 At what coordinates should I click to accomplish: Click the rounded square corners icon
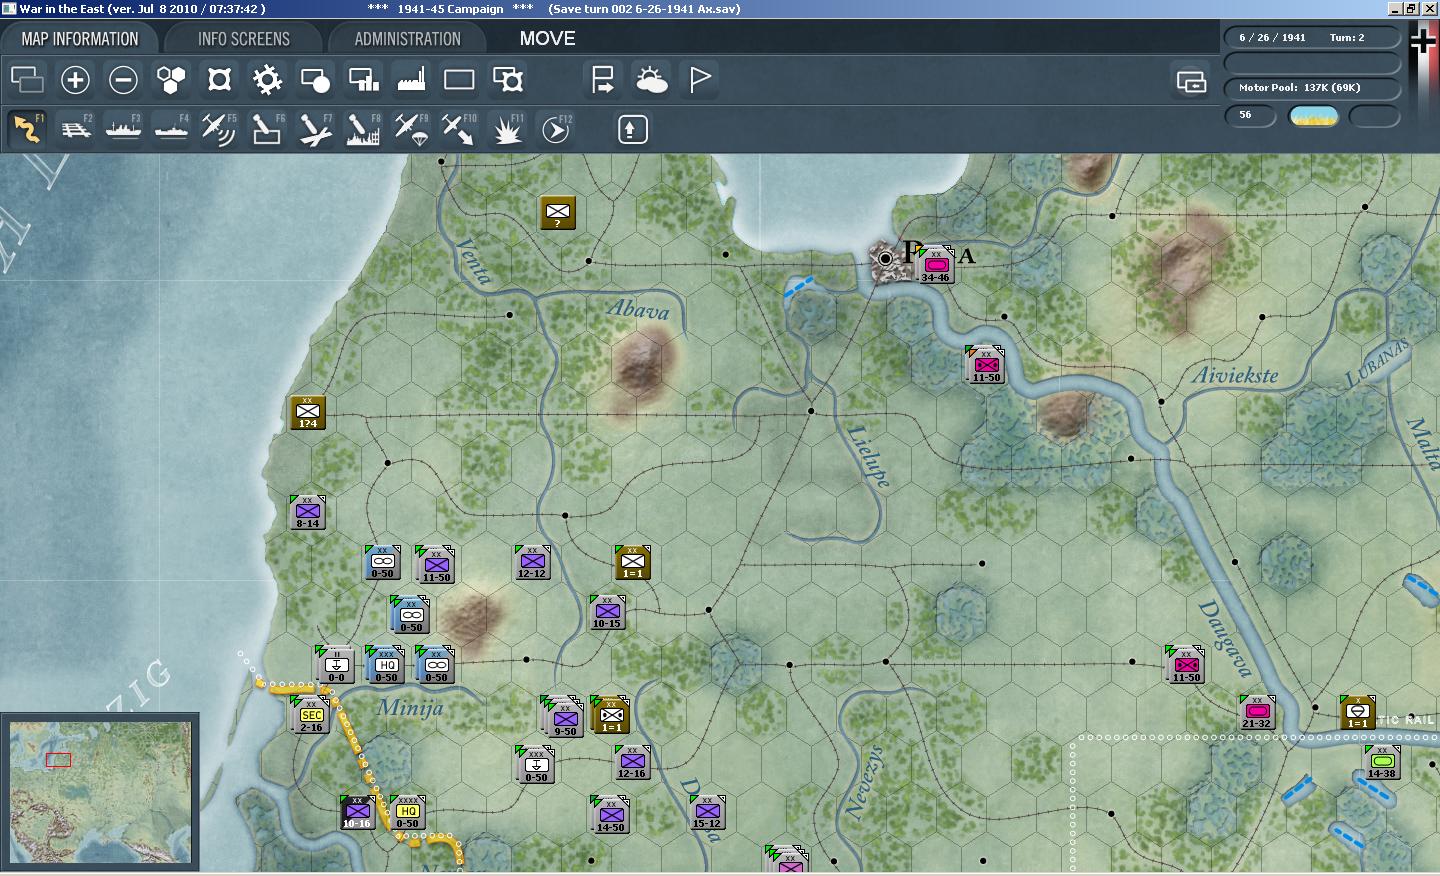coord(219,79)
